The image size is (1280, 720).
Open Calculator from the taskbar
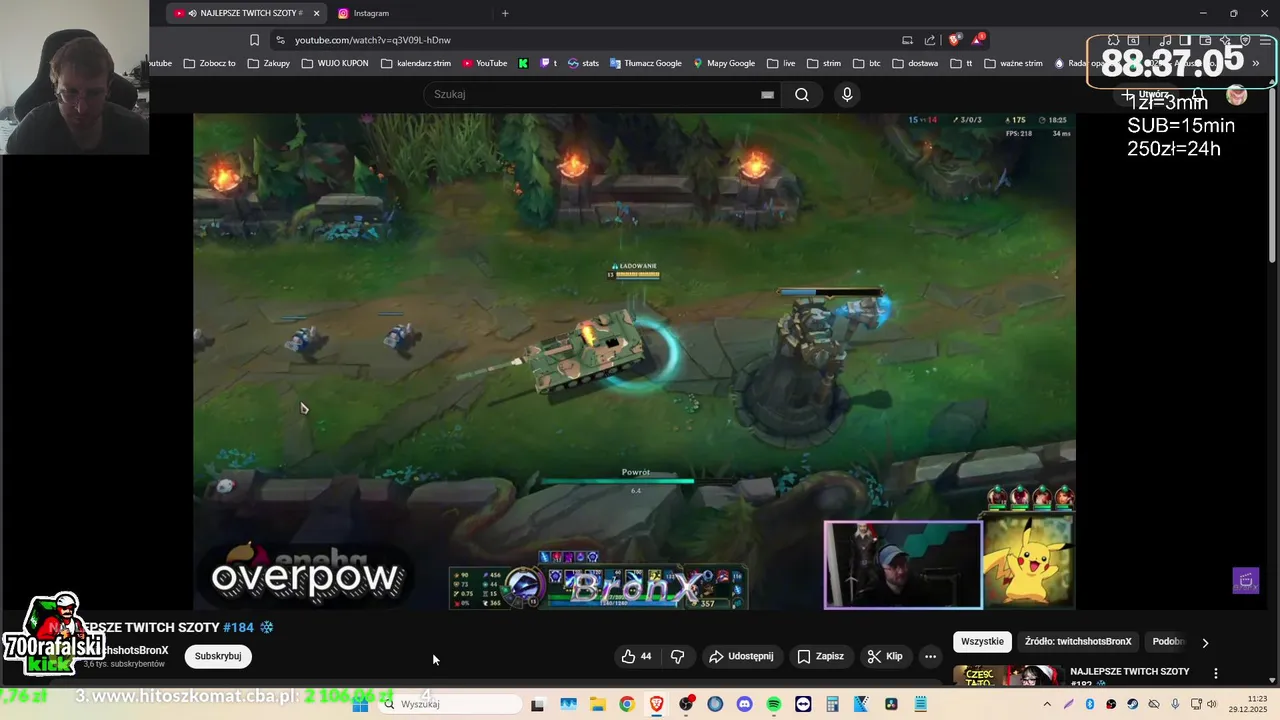click(x=832, y=704)
